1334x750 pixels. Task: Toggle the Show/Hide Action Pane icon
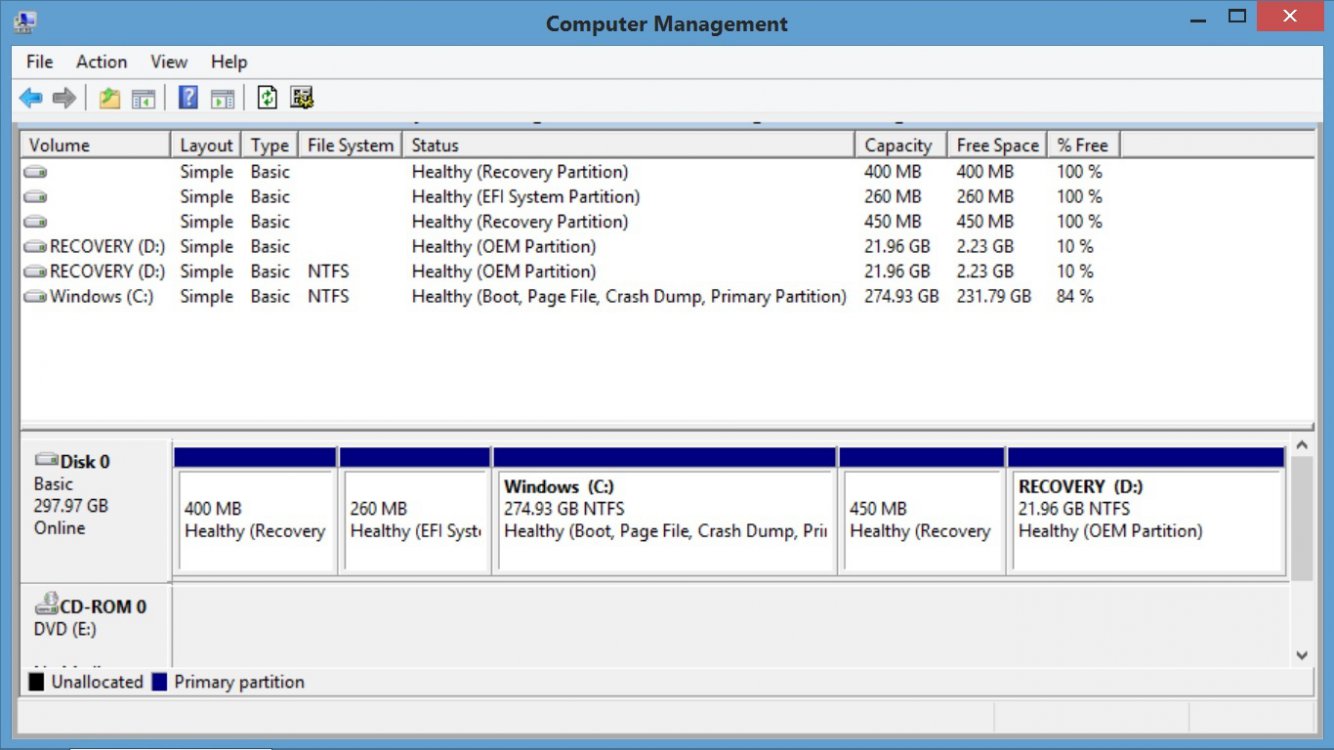[x=222, y=98]
